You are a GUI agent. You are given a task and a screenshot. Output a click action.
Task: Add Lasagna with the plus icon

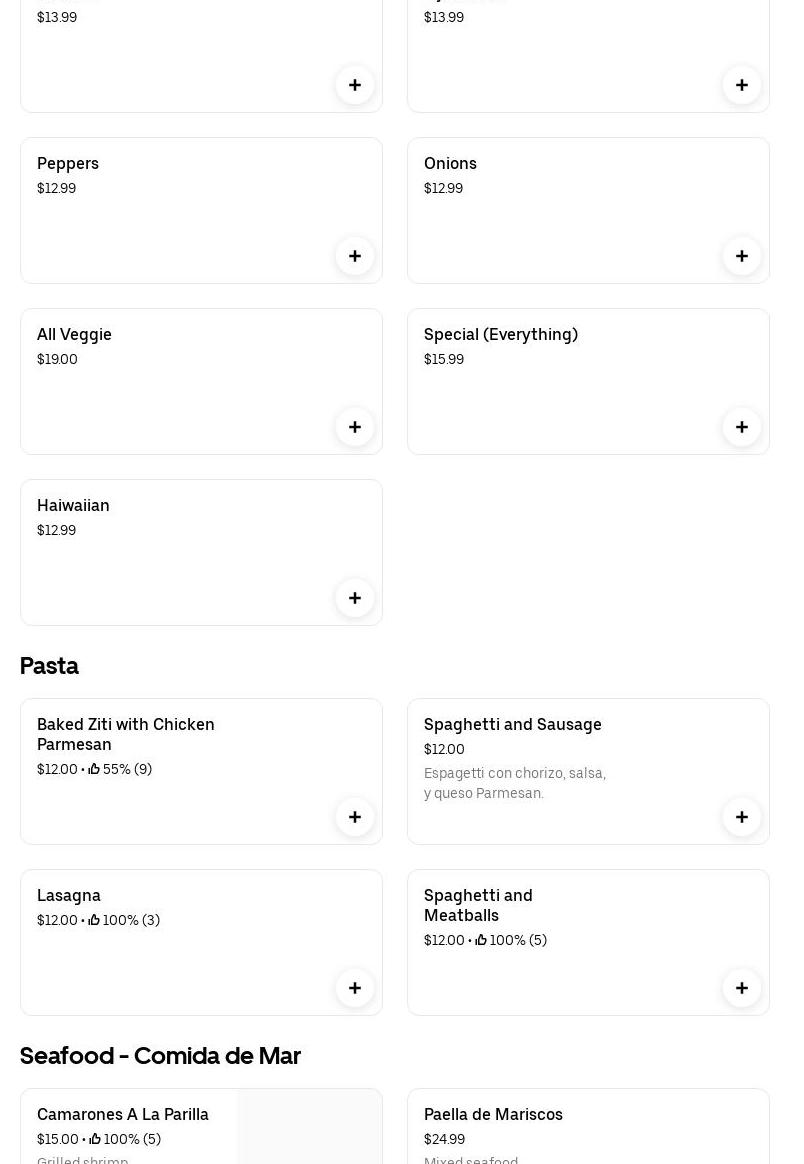(355, 988)
